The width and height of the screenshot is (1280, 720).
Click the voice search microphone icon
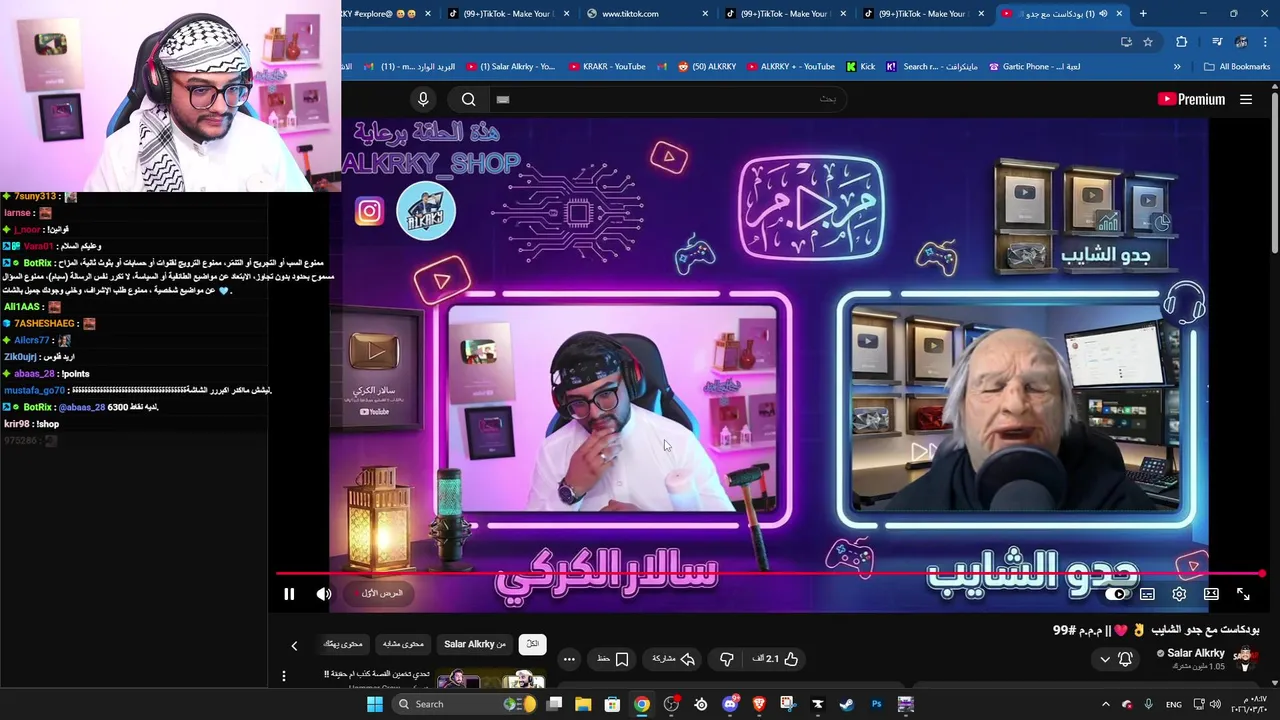[423, 99]
